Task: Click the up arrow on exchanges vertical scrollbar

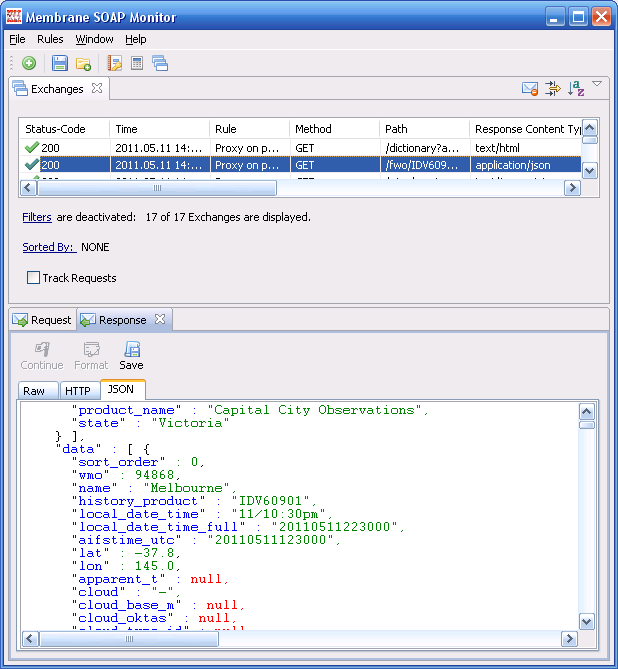Action: [590, 128]
